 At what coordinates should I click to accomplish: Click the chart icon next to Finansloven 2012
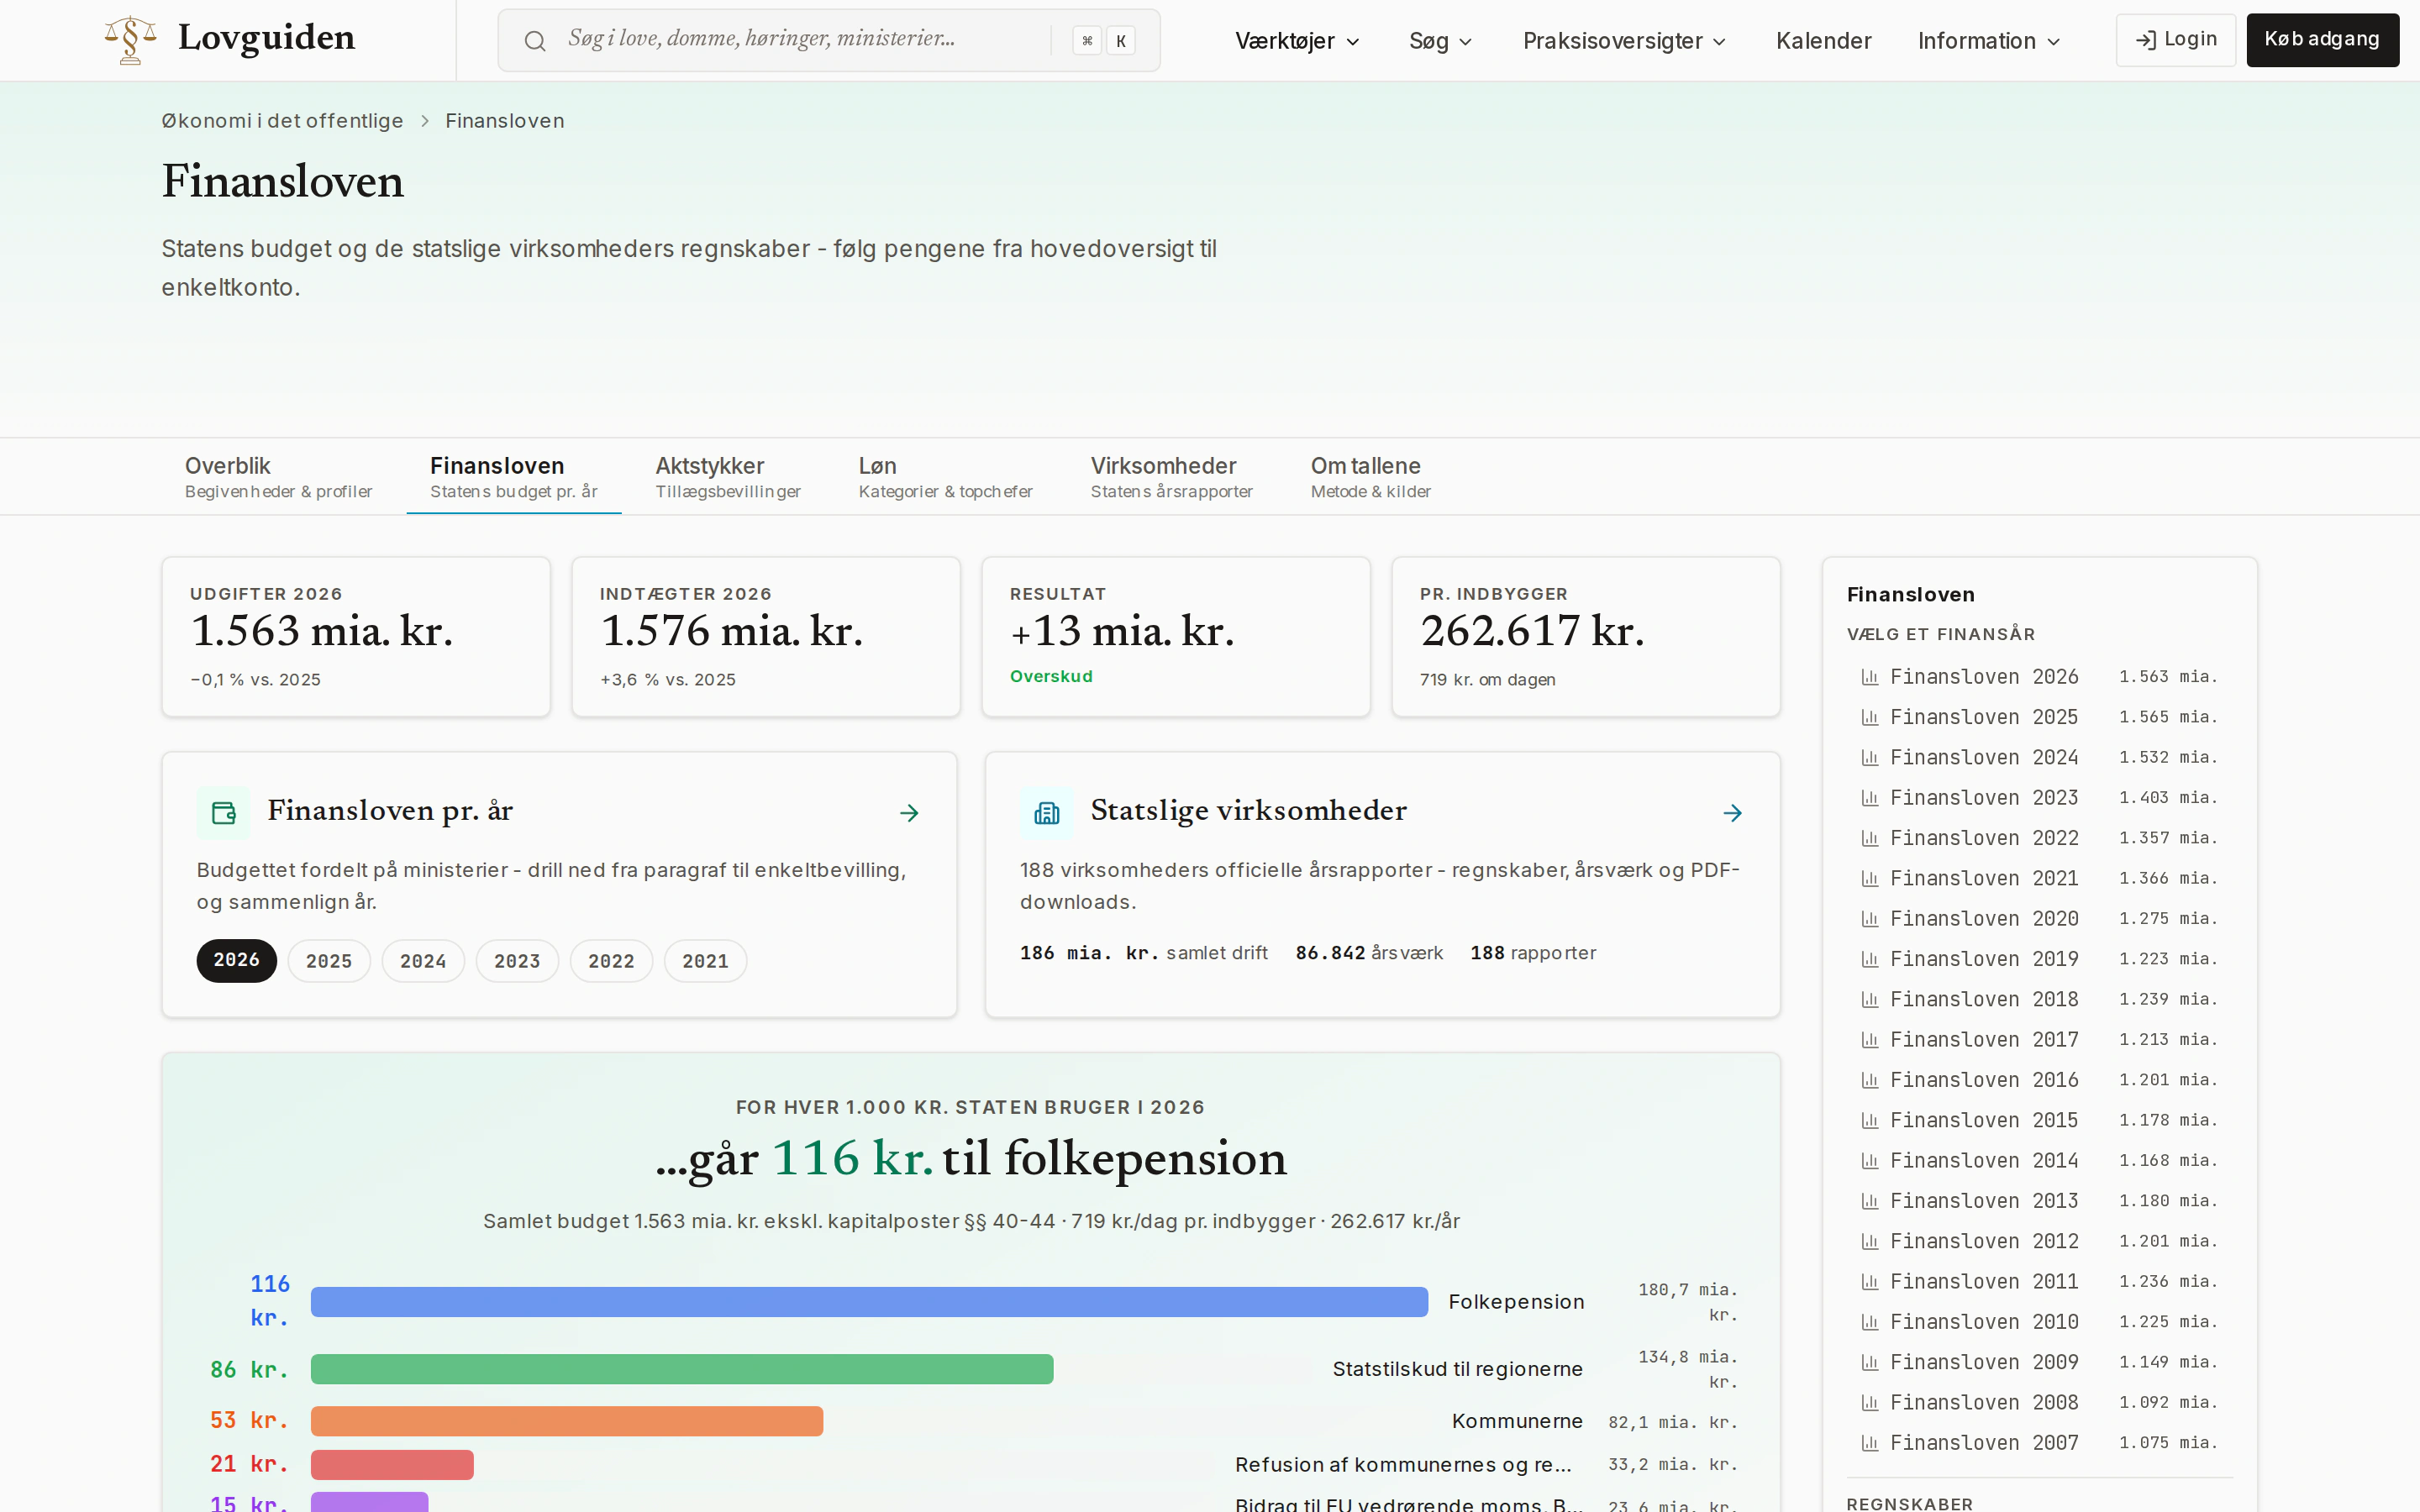[1869, 1242]
